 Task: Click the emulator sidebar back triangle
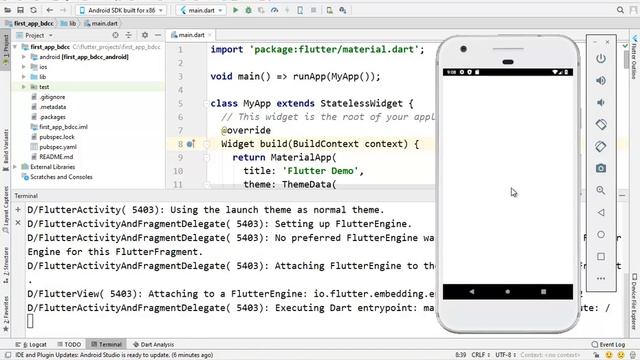[601, 212]
